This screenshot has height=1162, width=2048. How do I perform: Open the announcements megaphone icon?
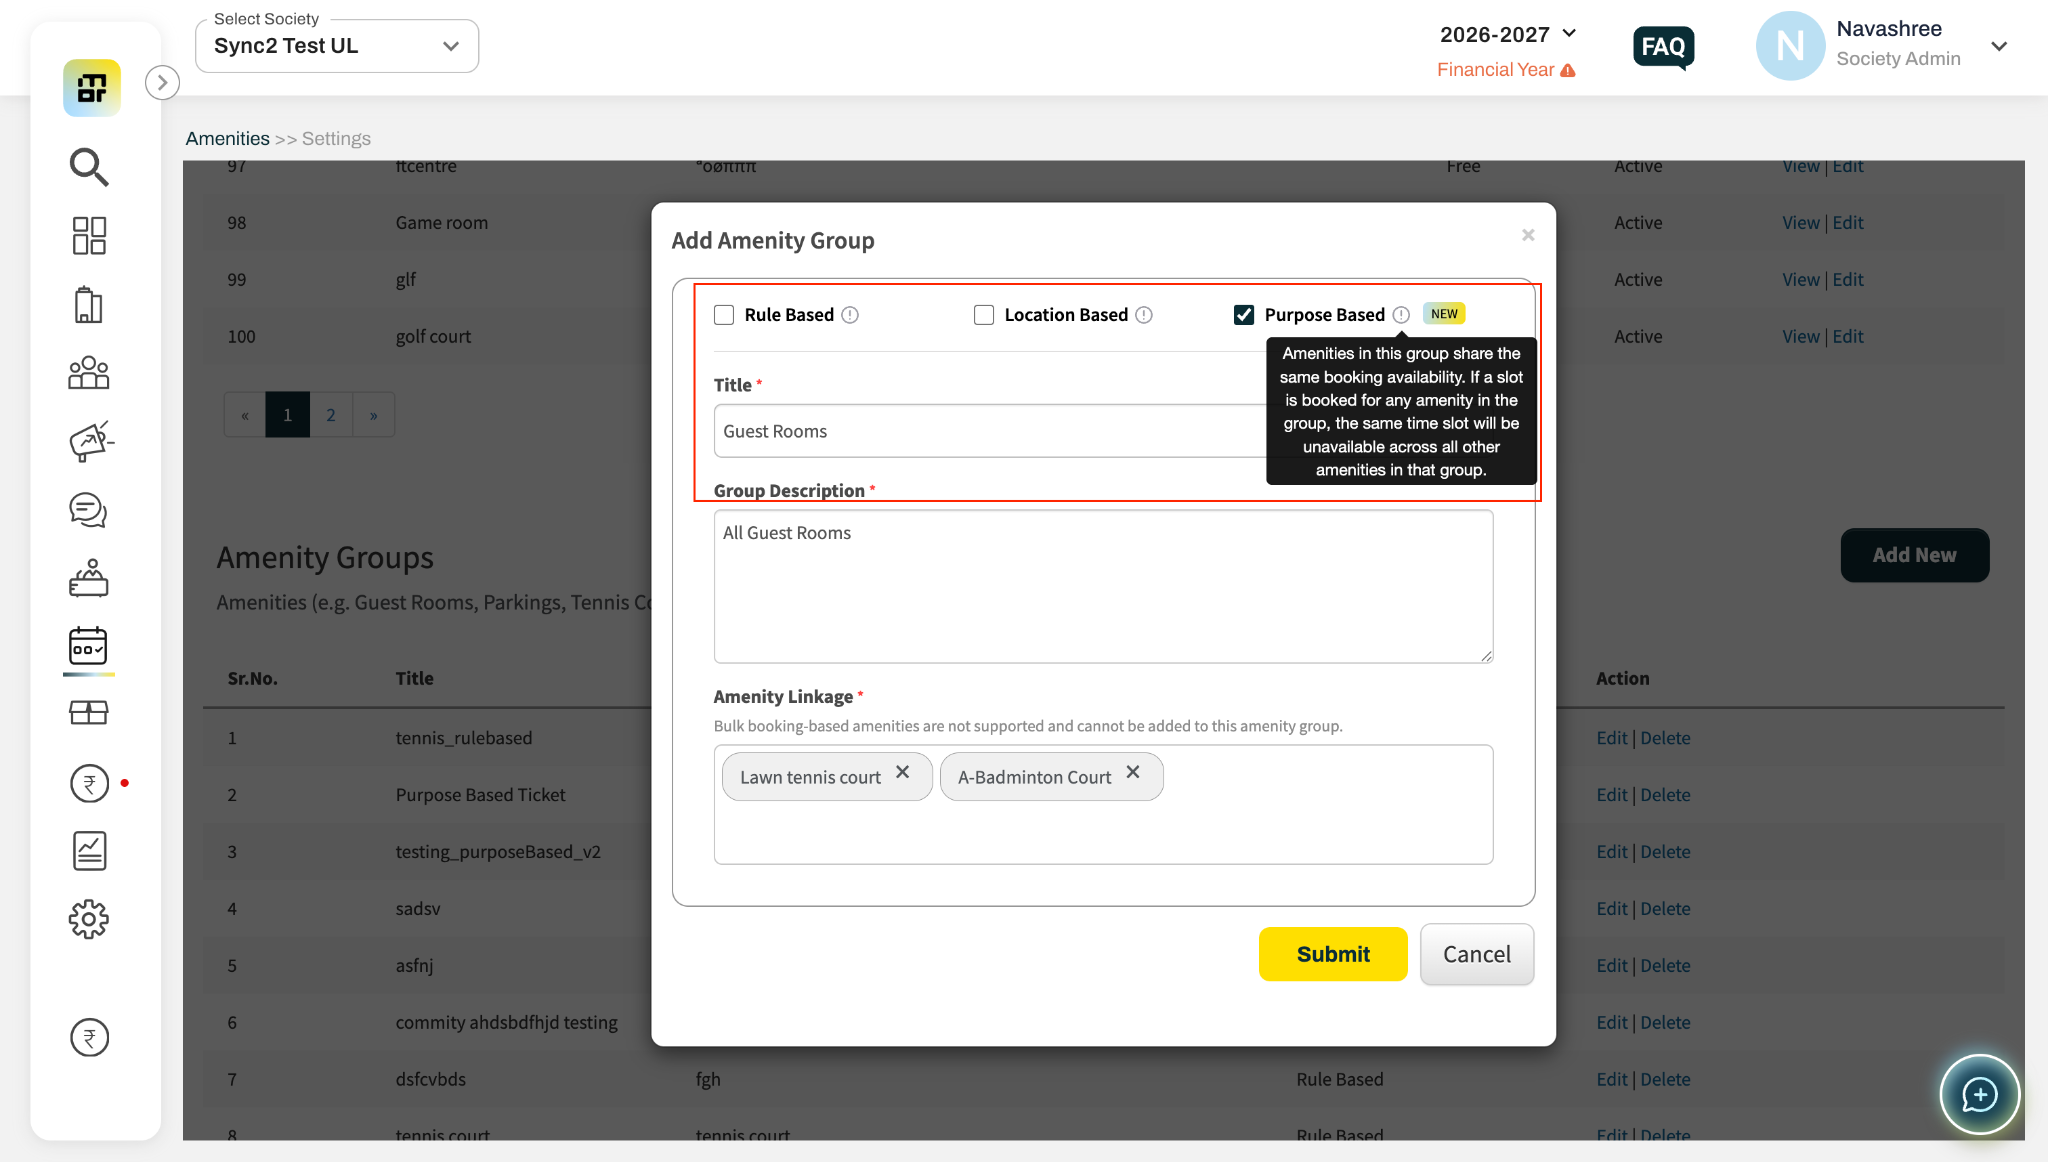point(91,441)
